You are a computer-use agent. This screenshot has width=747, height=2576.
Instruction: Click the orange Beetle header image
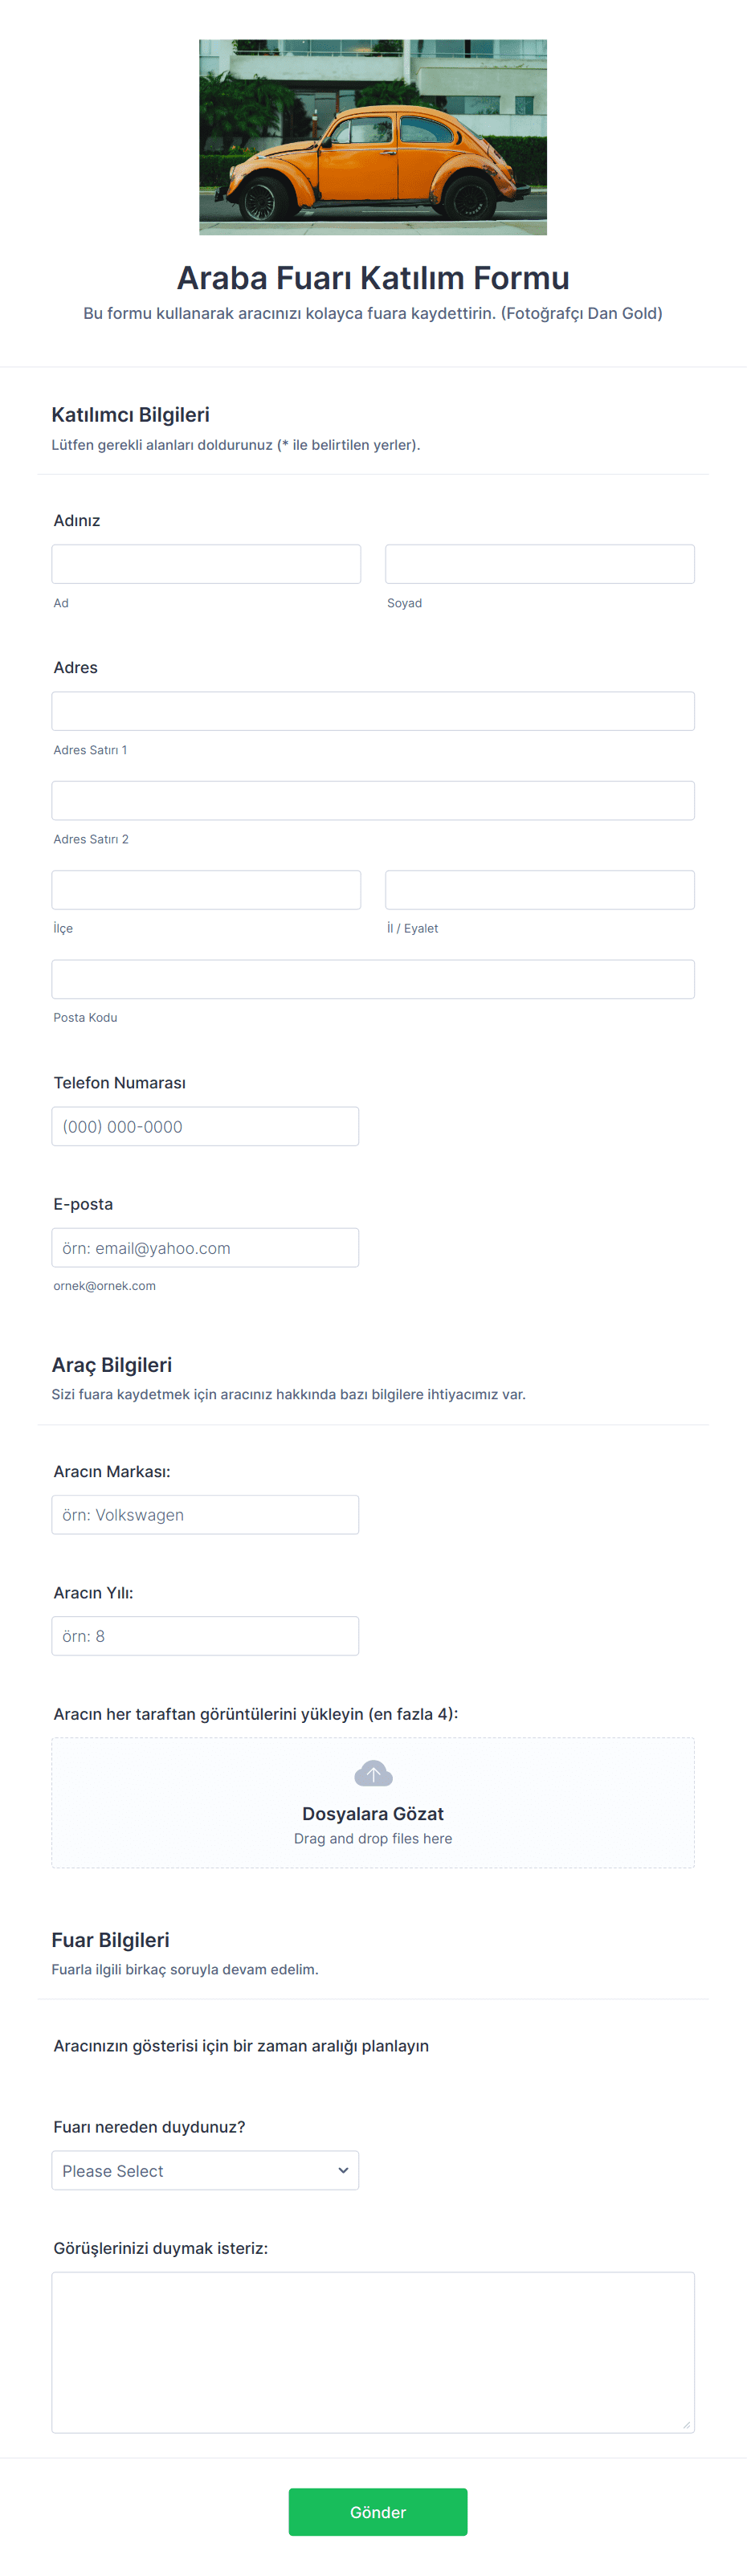click(x=373, y=137)
